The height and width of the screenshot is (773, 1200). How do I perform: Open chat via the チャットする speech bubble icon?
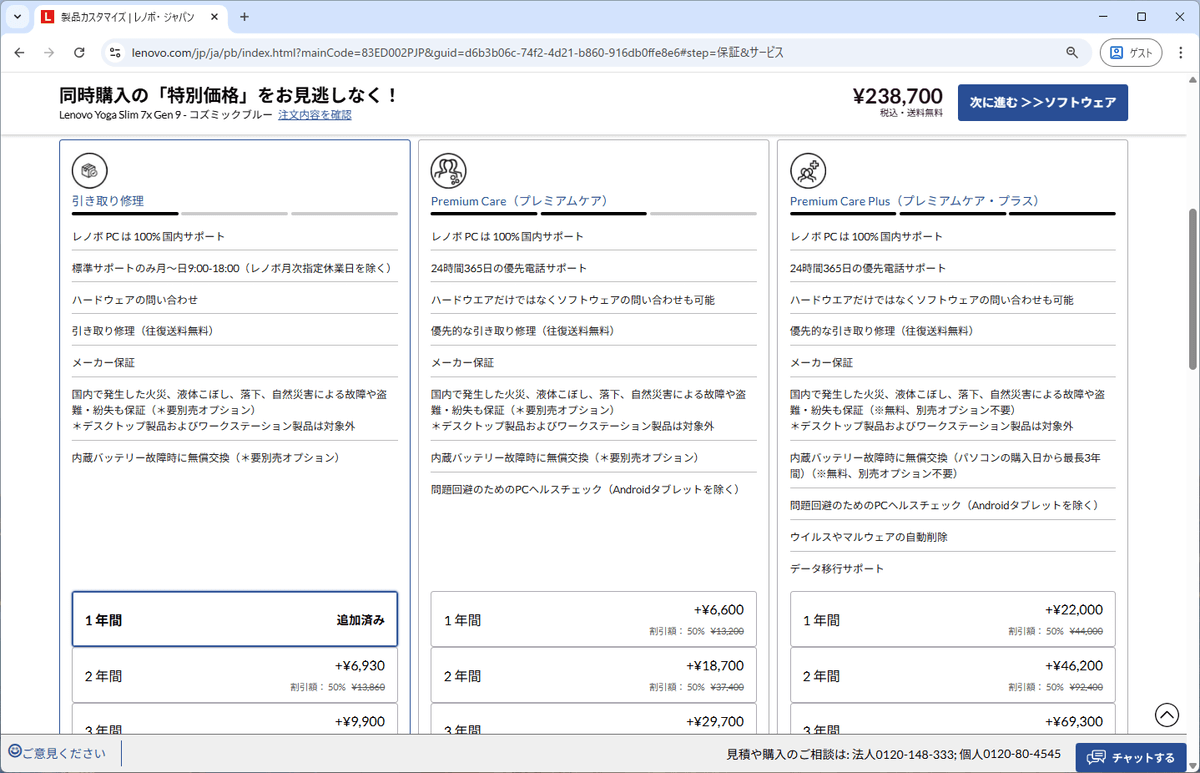1097,758
